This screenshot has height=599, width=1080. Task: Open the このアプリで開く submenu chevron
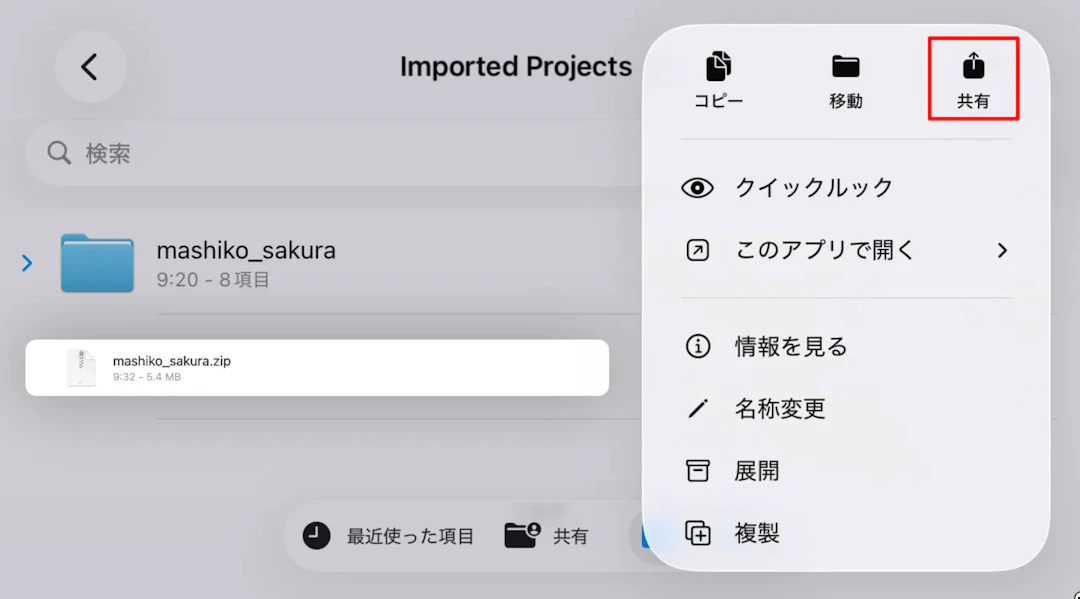[x=1002, y=250]
